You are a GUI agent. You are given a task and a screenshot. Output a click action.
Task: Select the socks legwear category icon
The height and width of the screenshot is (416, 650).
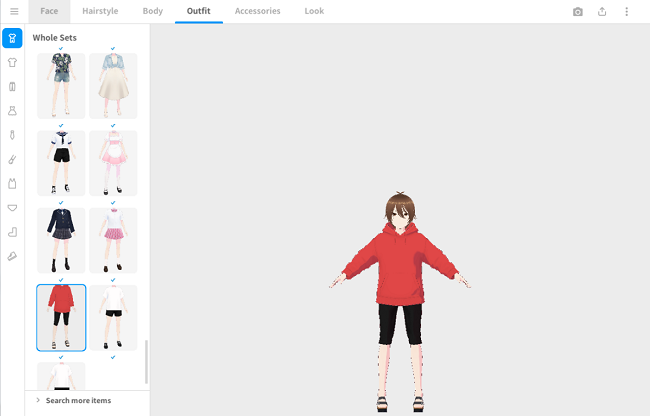click(x=12, y=232)
